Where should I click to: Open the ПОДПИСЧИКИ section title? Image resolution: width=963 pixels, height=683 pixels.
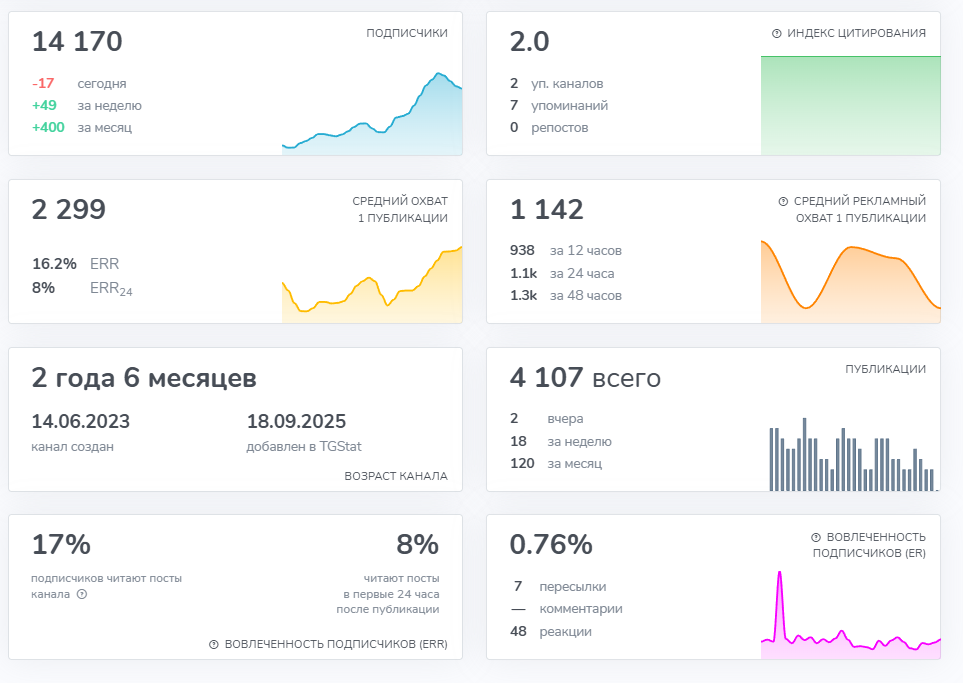[x=406, y=33]
